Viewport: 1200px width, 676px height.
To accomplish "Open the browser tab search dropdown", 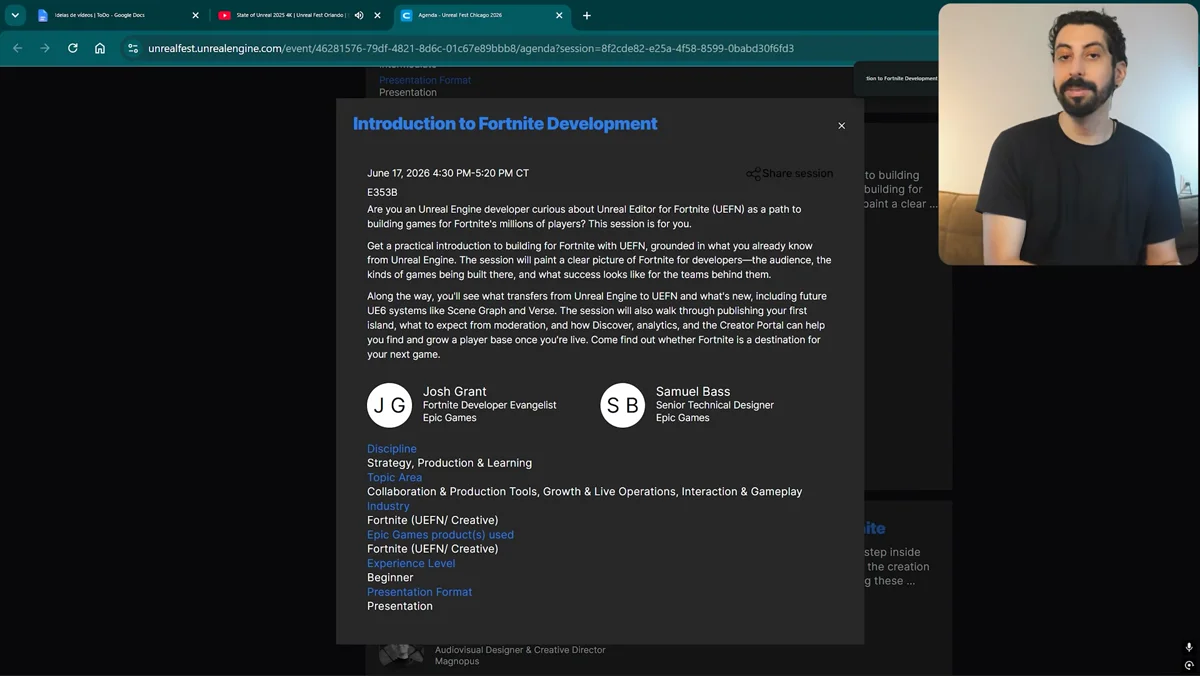I will [x=15, y=15].
